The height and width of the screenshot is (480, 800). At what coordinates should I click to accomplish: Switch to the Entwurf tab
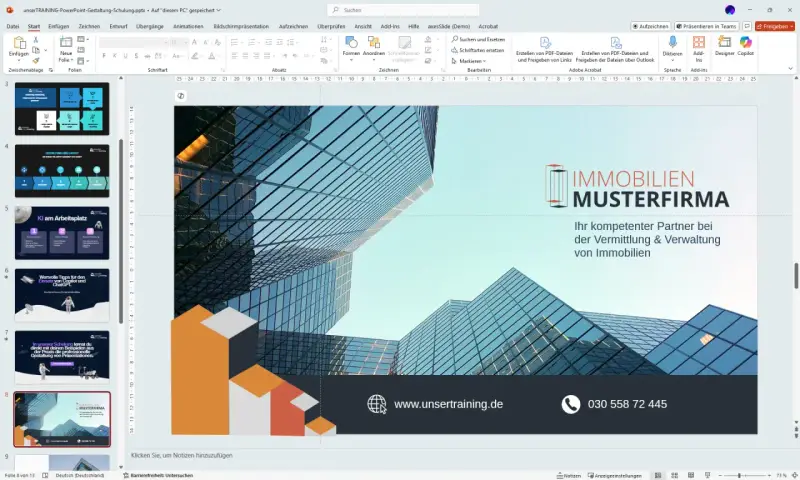(118, 26)
